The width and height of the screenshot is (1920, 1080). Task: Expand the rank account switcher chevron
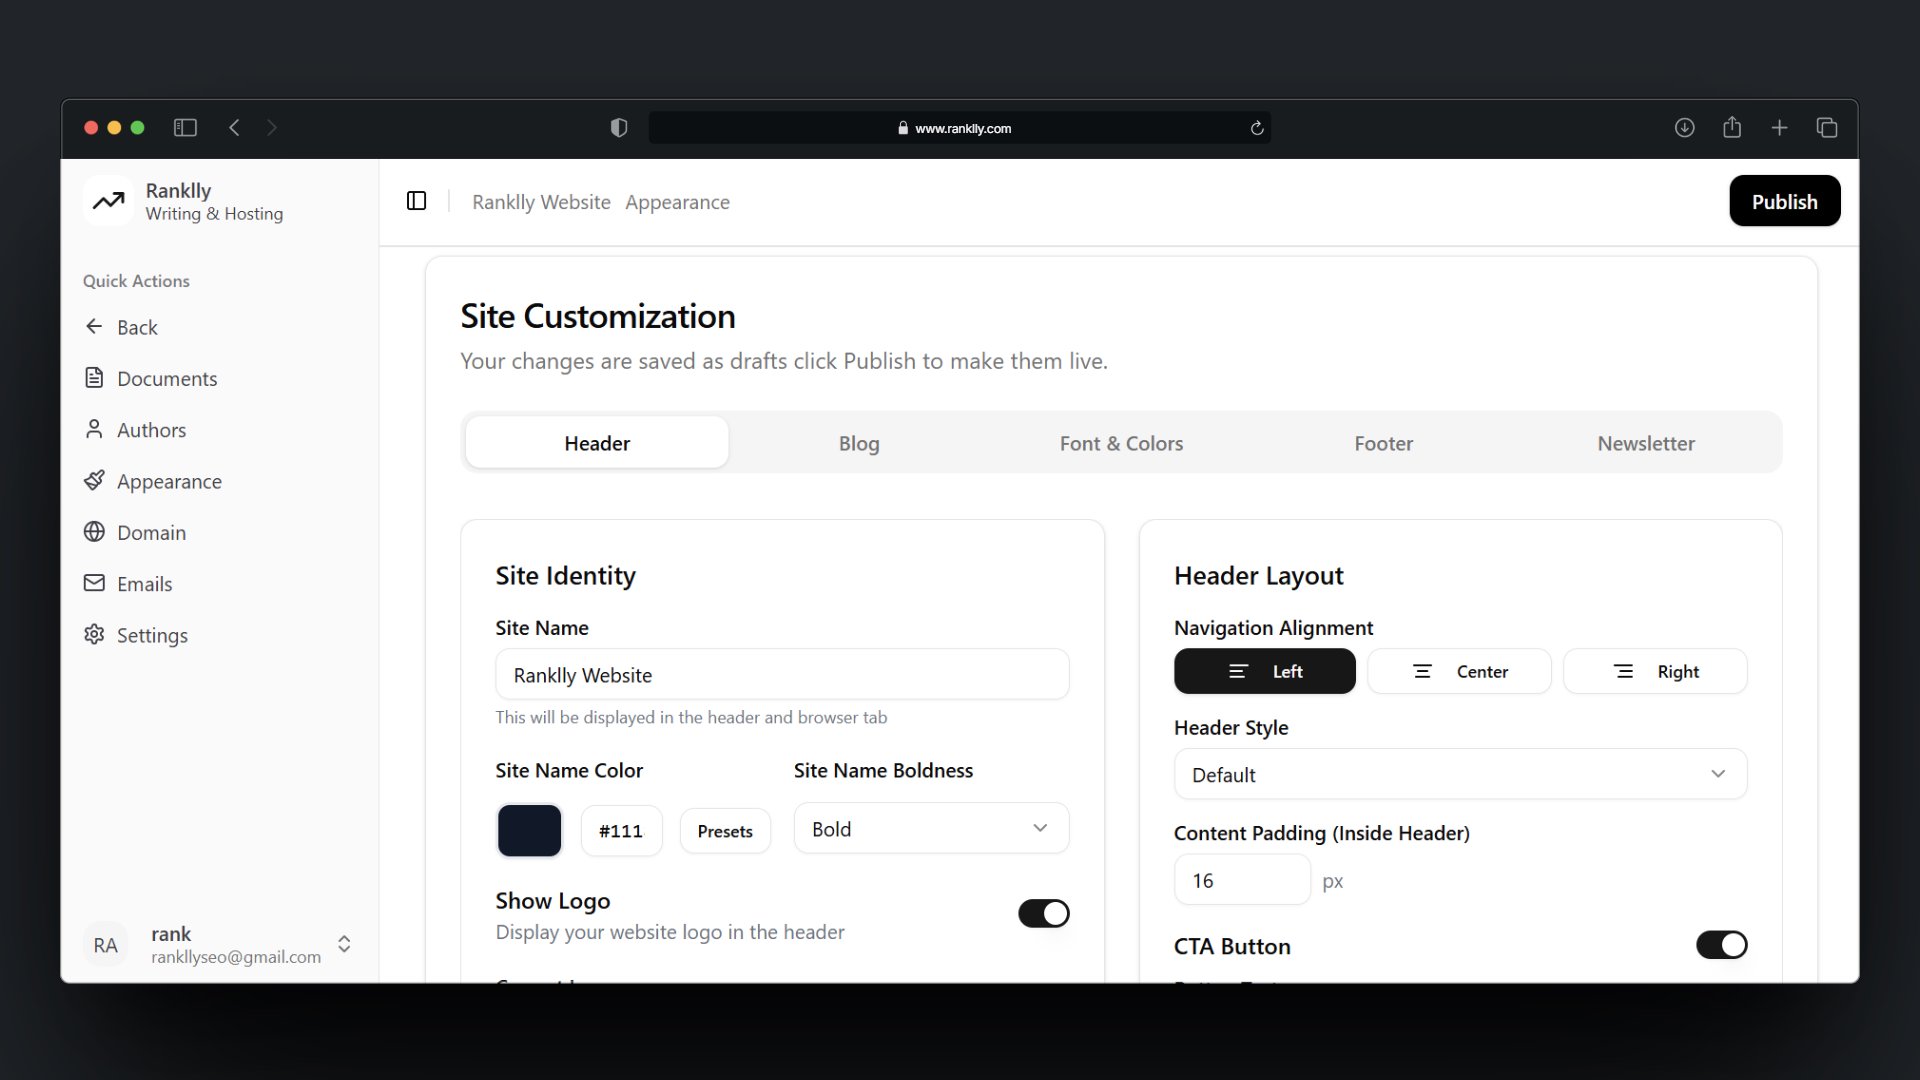coord(344,944)
